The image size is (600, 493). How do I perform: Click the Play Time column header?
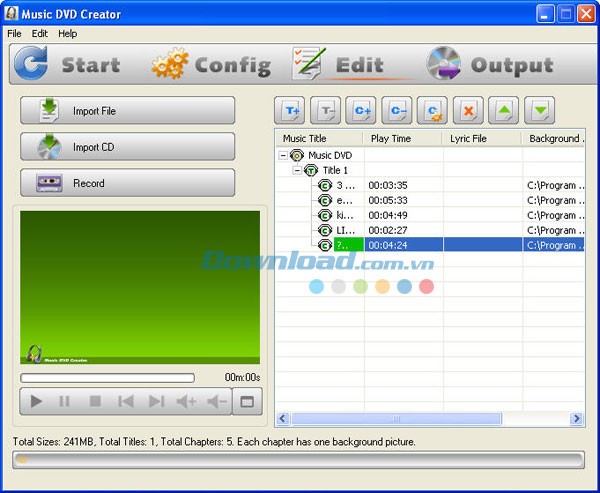(402, 139)
